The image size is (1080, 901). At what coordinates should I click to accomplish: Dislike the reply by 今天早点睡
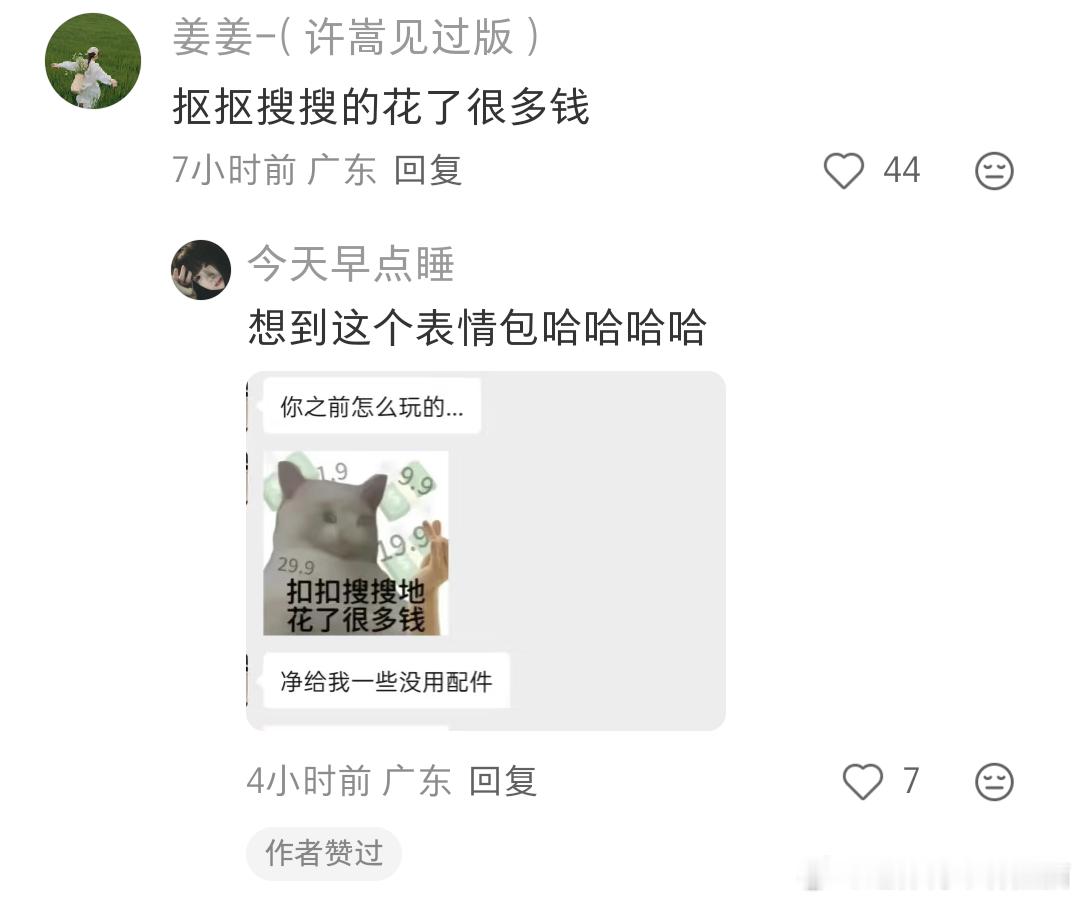(994, 781)
